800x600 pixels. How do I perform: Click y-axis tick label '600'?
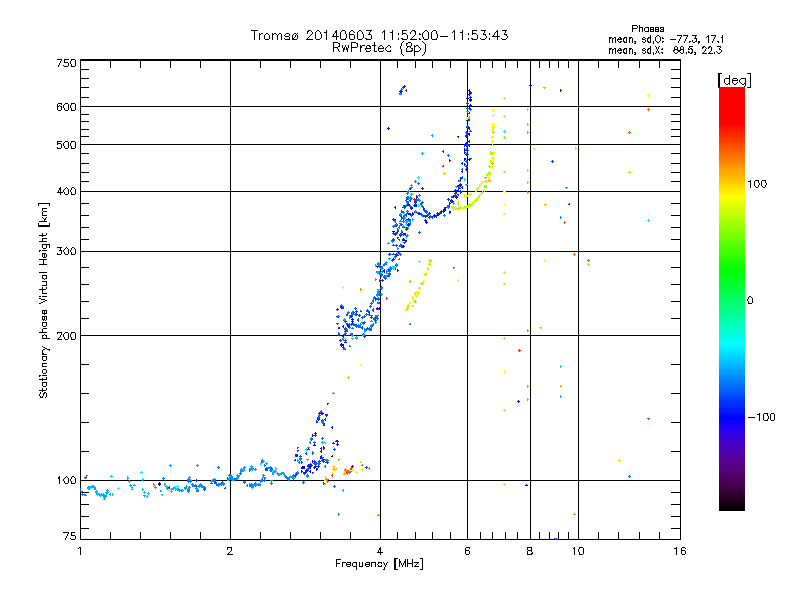point(66,107)
